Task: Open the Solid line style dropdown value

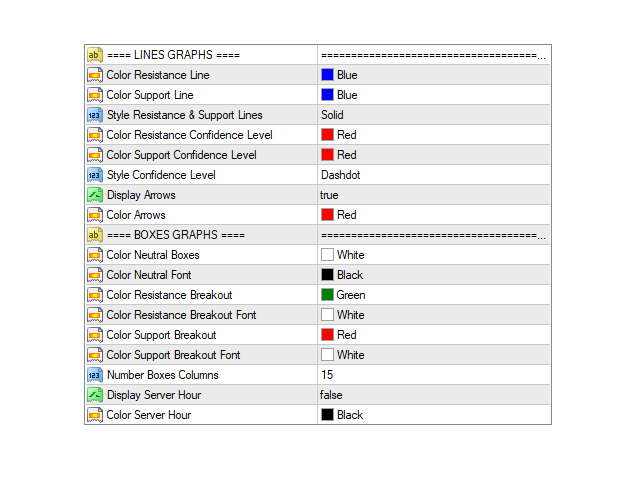Action: pyautogui.click(x=434, y=115)
